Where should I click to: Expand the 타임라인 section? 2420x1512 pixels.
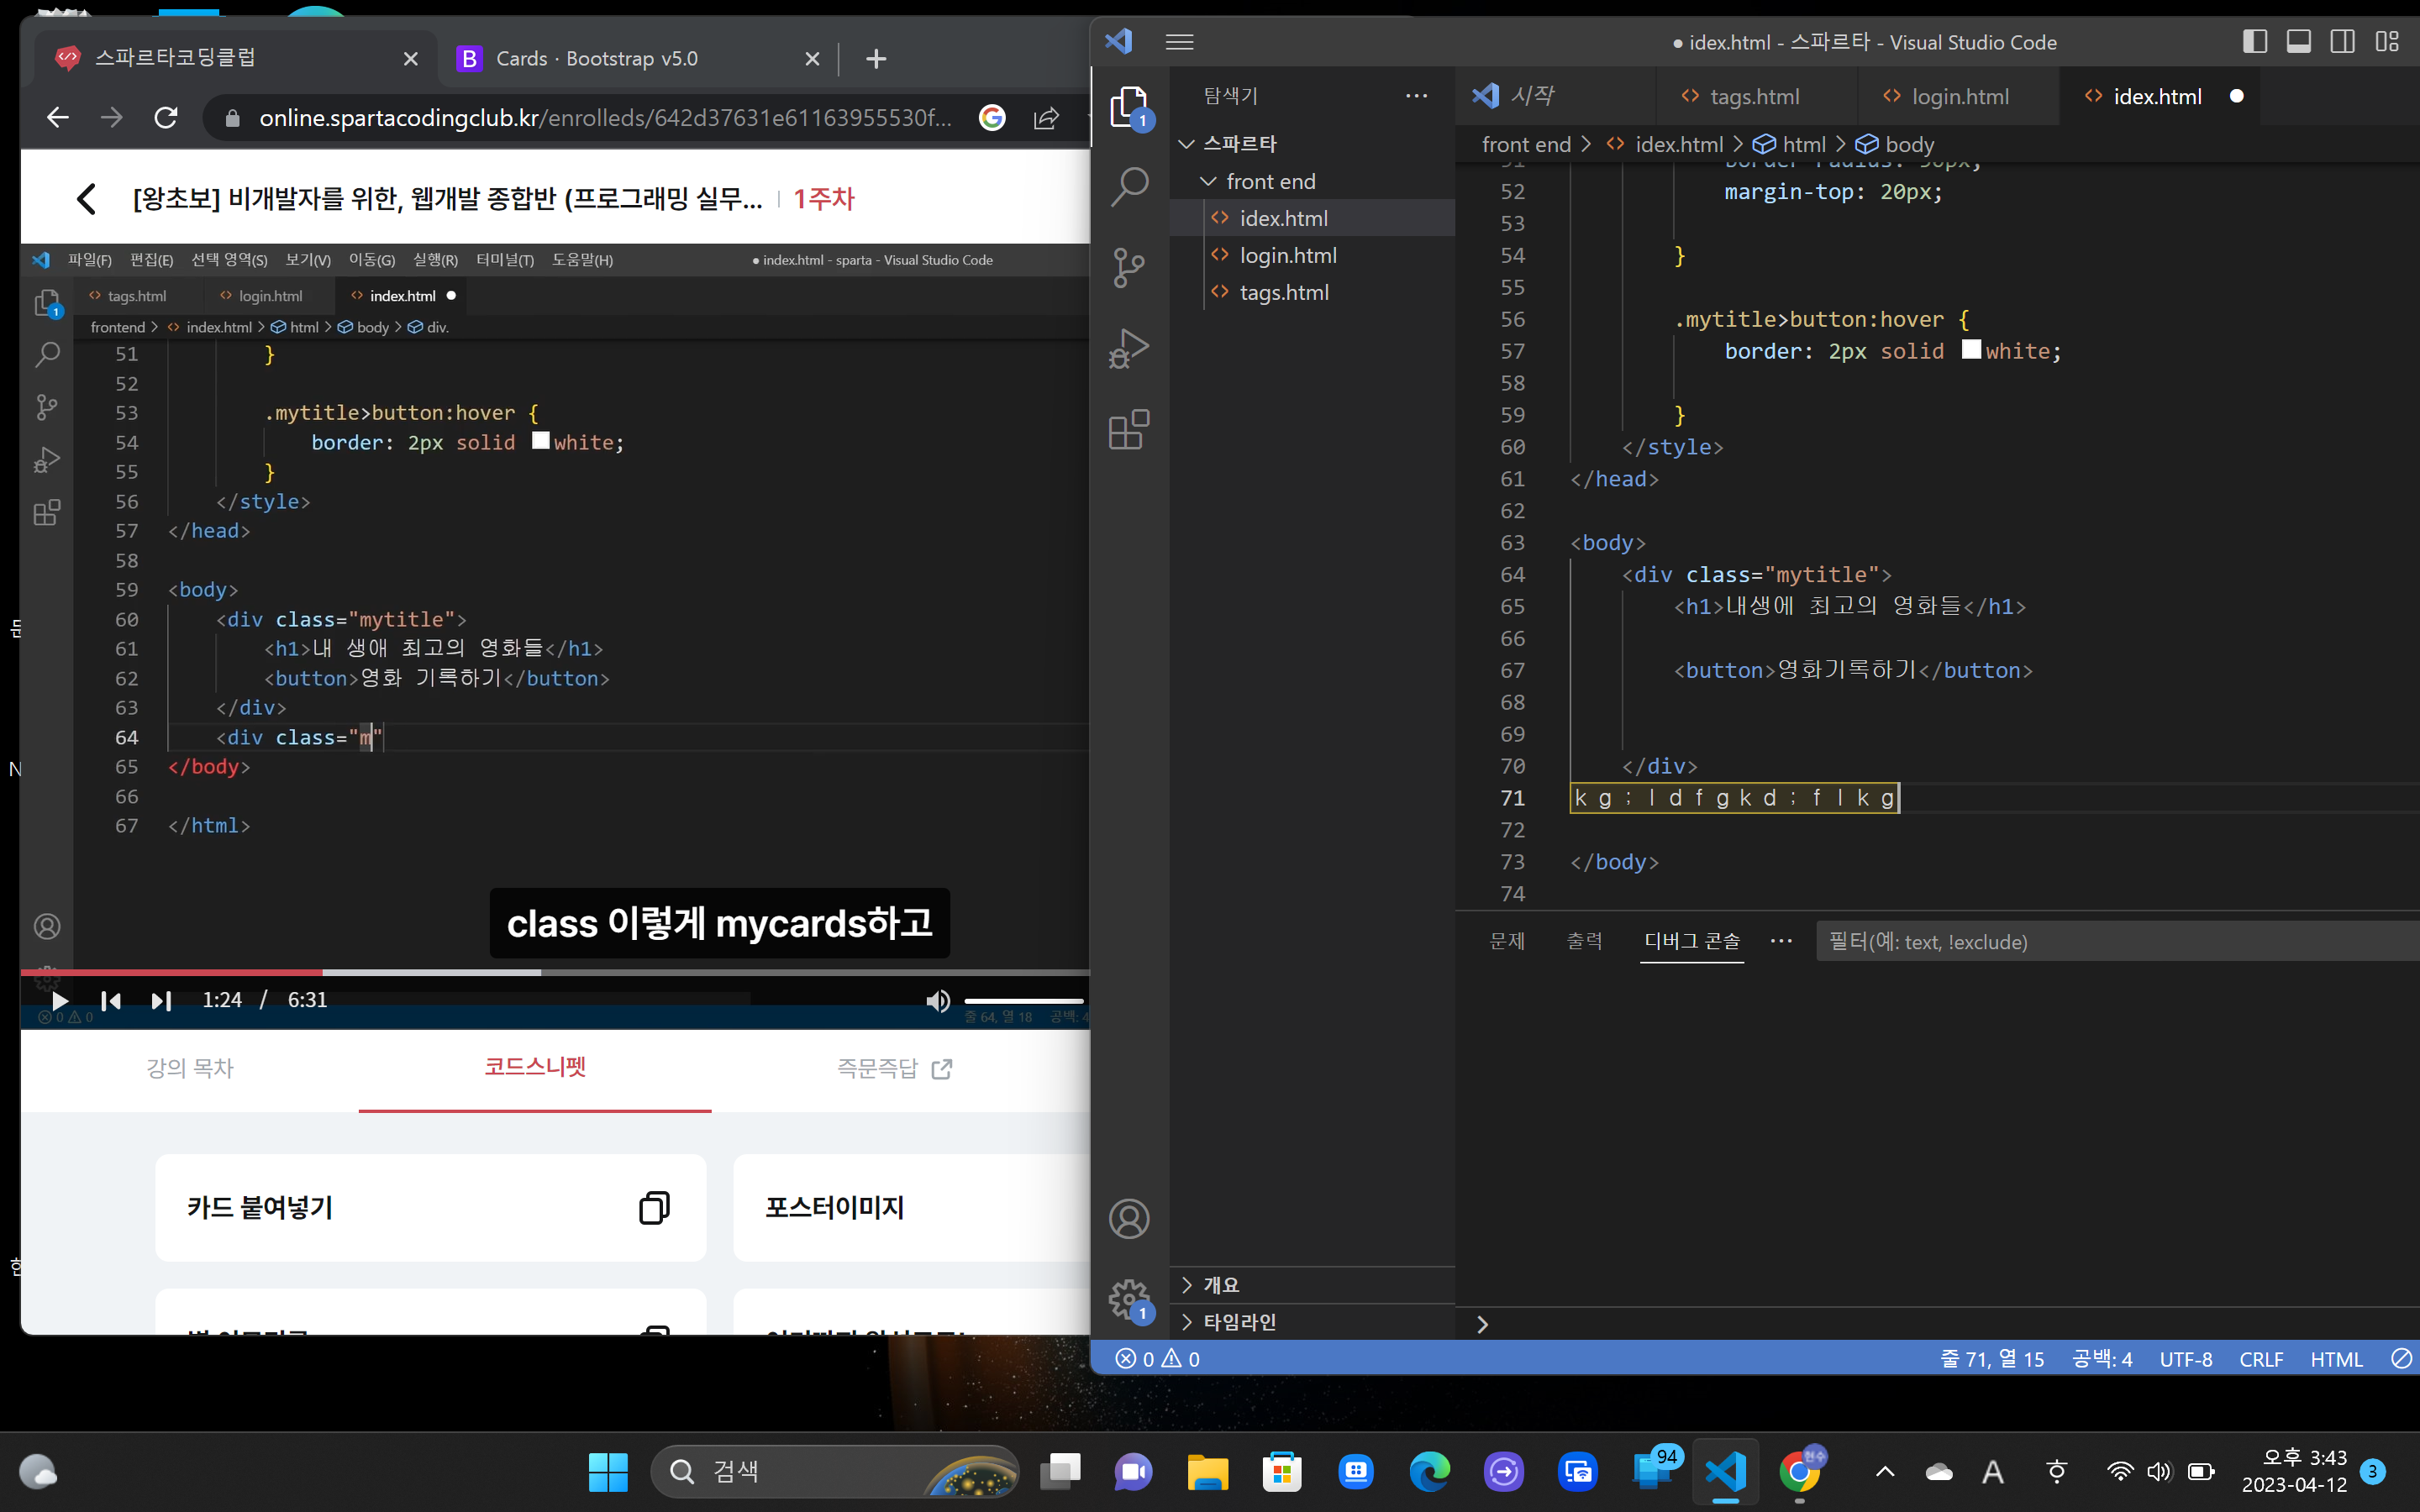coord(1313,1322)
